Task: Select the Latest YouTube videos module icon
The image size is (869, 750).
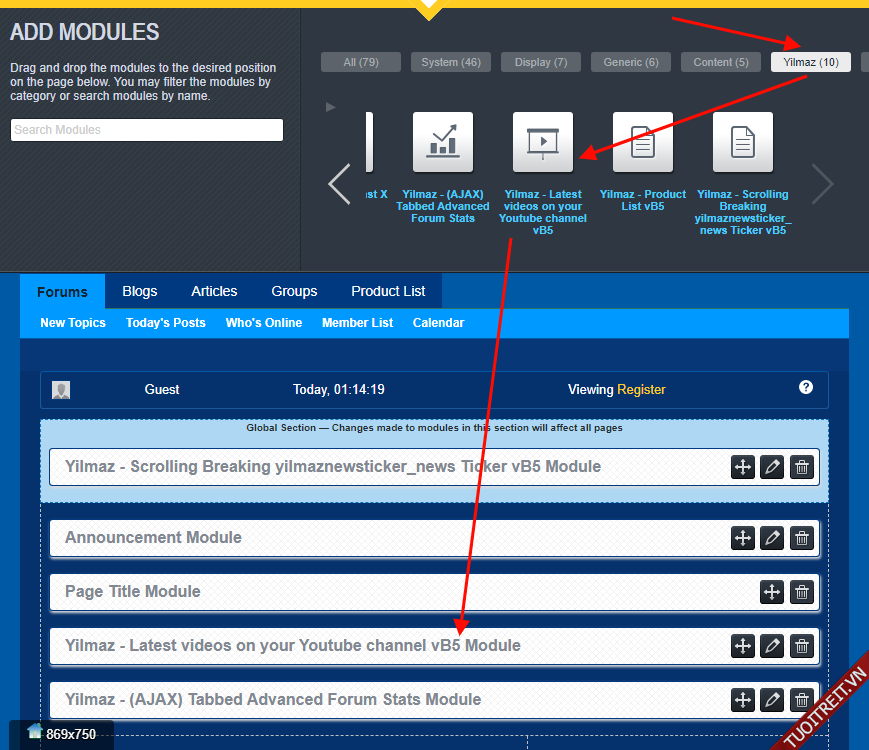Action: click(543, 143)
